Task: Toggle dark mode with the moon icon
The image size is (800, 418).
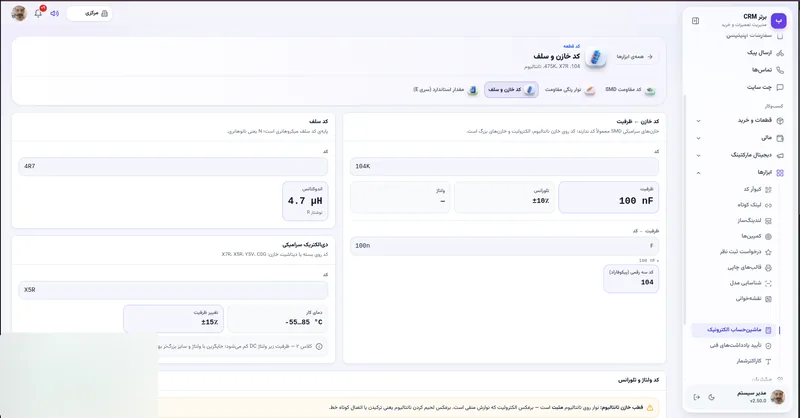Action: [x=711, y=397]
